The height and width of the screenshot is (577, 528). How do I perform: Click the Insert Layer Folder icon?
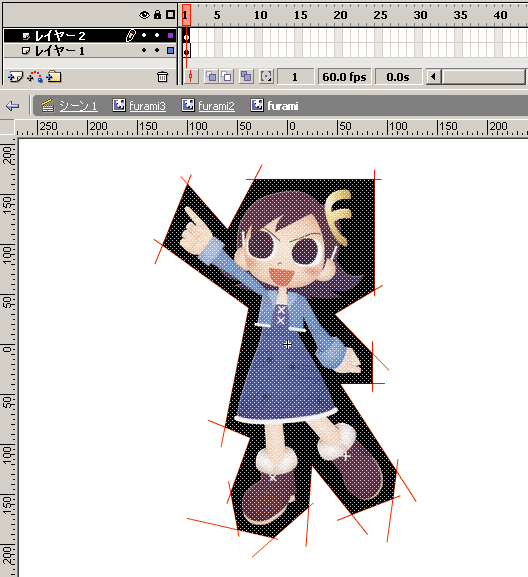pyautogui.click(x=54, y=77)
